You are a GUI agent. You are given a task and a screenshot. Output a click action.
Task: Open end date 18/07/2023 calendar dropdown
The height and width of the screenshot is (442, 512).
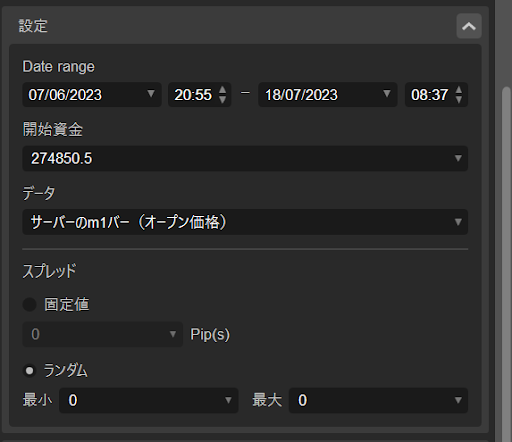click(387, 94)
